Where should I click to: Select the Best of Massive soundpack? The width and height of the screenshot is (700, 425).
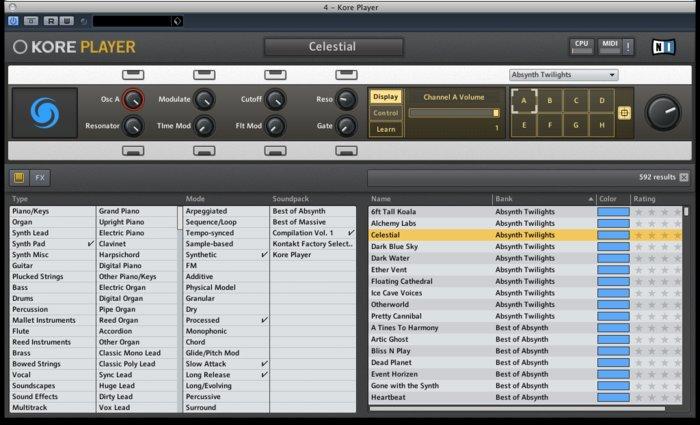pos(313,222)
